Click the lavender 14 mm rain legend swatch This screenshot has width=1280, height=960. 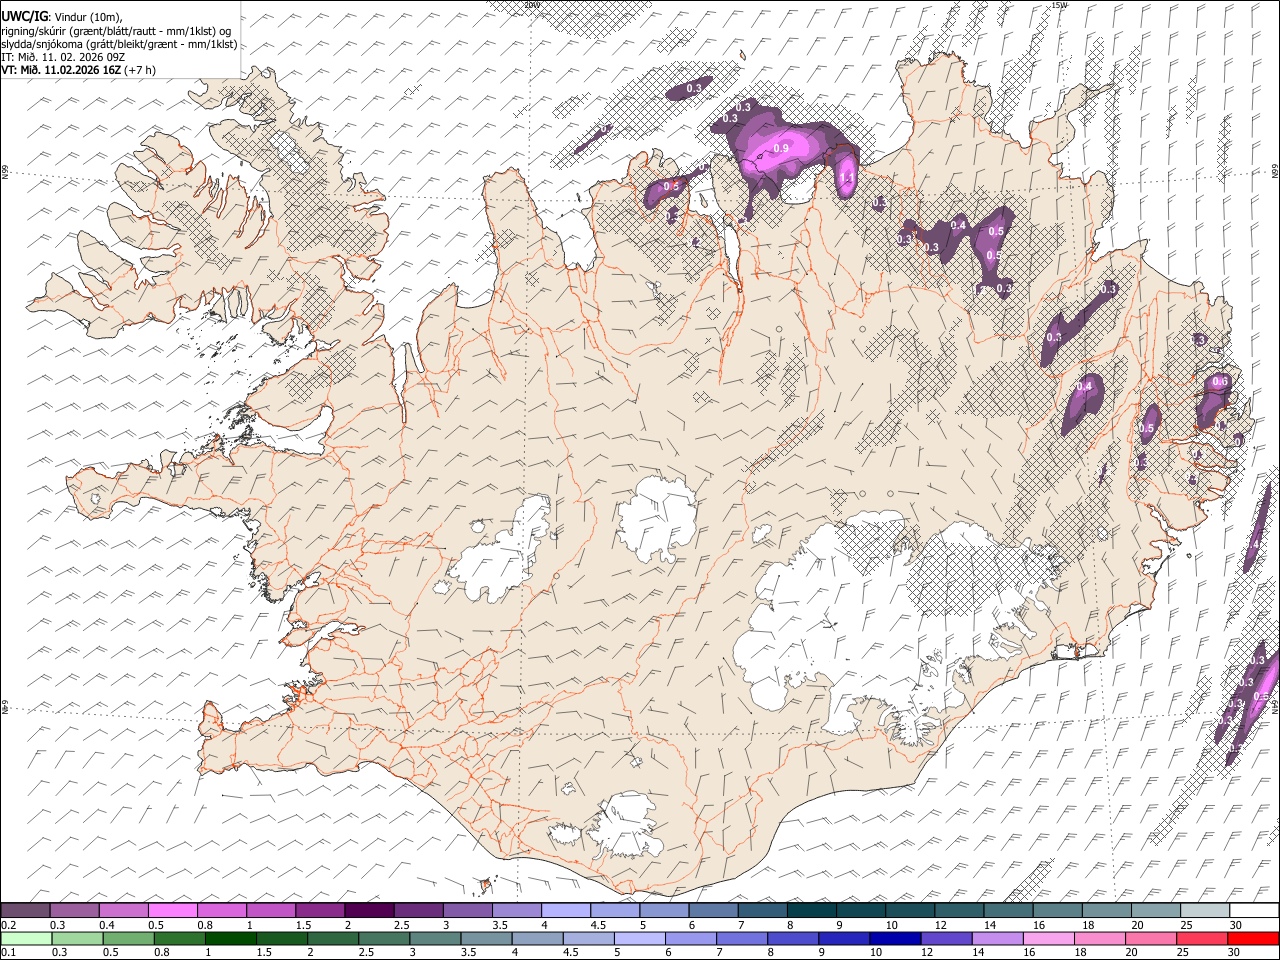click(996, 938)
